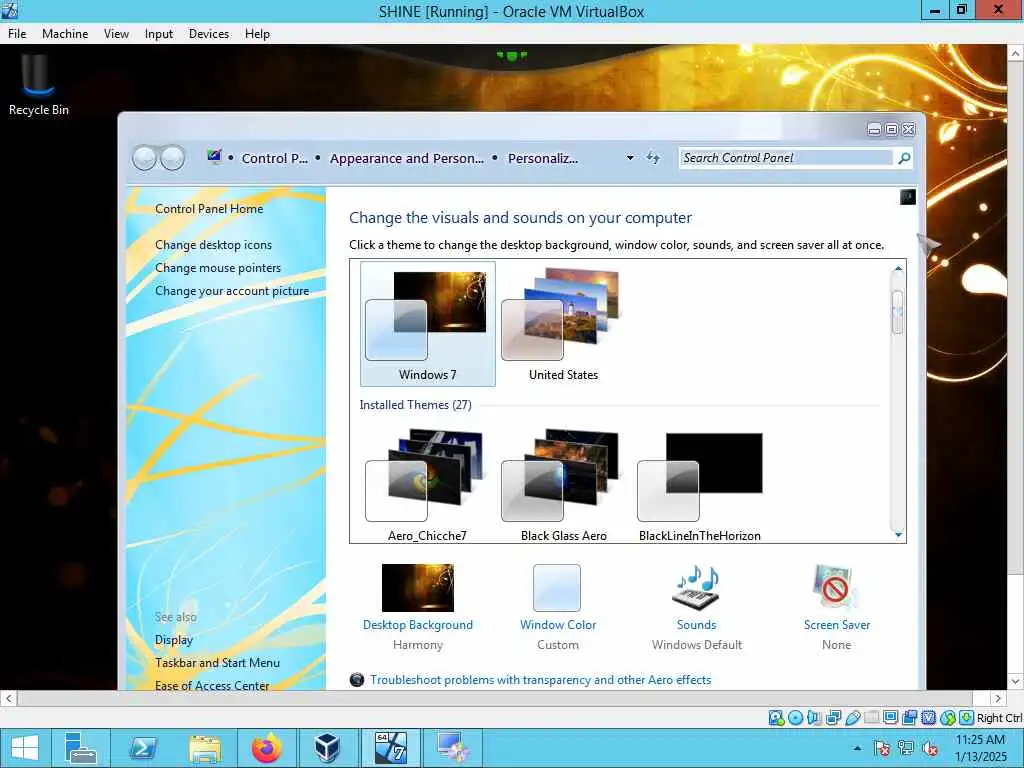Click in the Search Control Panel field
Viewport: 1024px width, 768px height.
tap(787, 158)
